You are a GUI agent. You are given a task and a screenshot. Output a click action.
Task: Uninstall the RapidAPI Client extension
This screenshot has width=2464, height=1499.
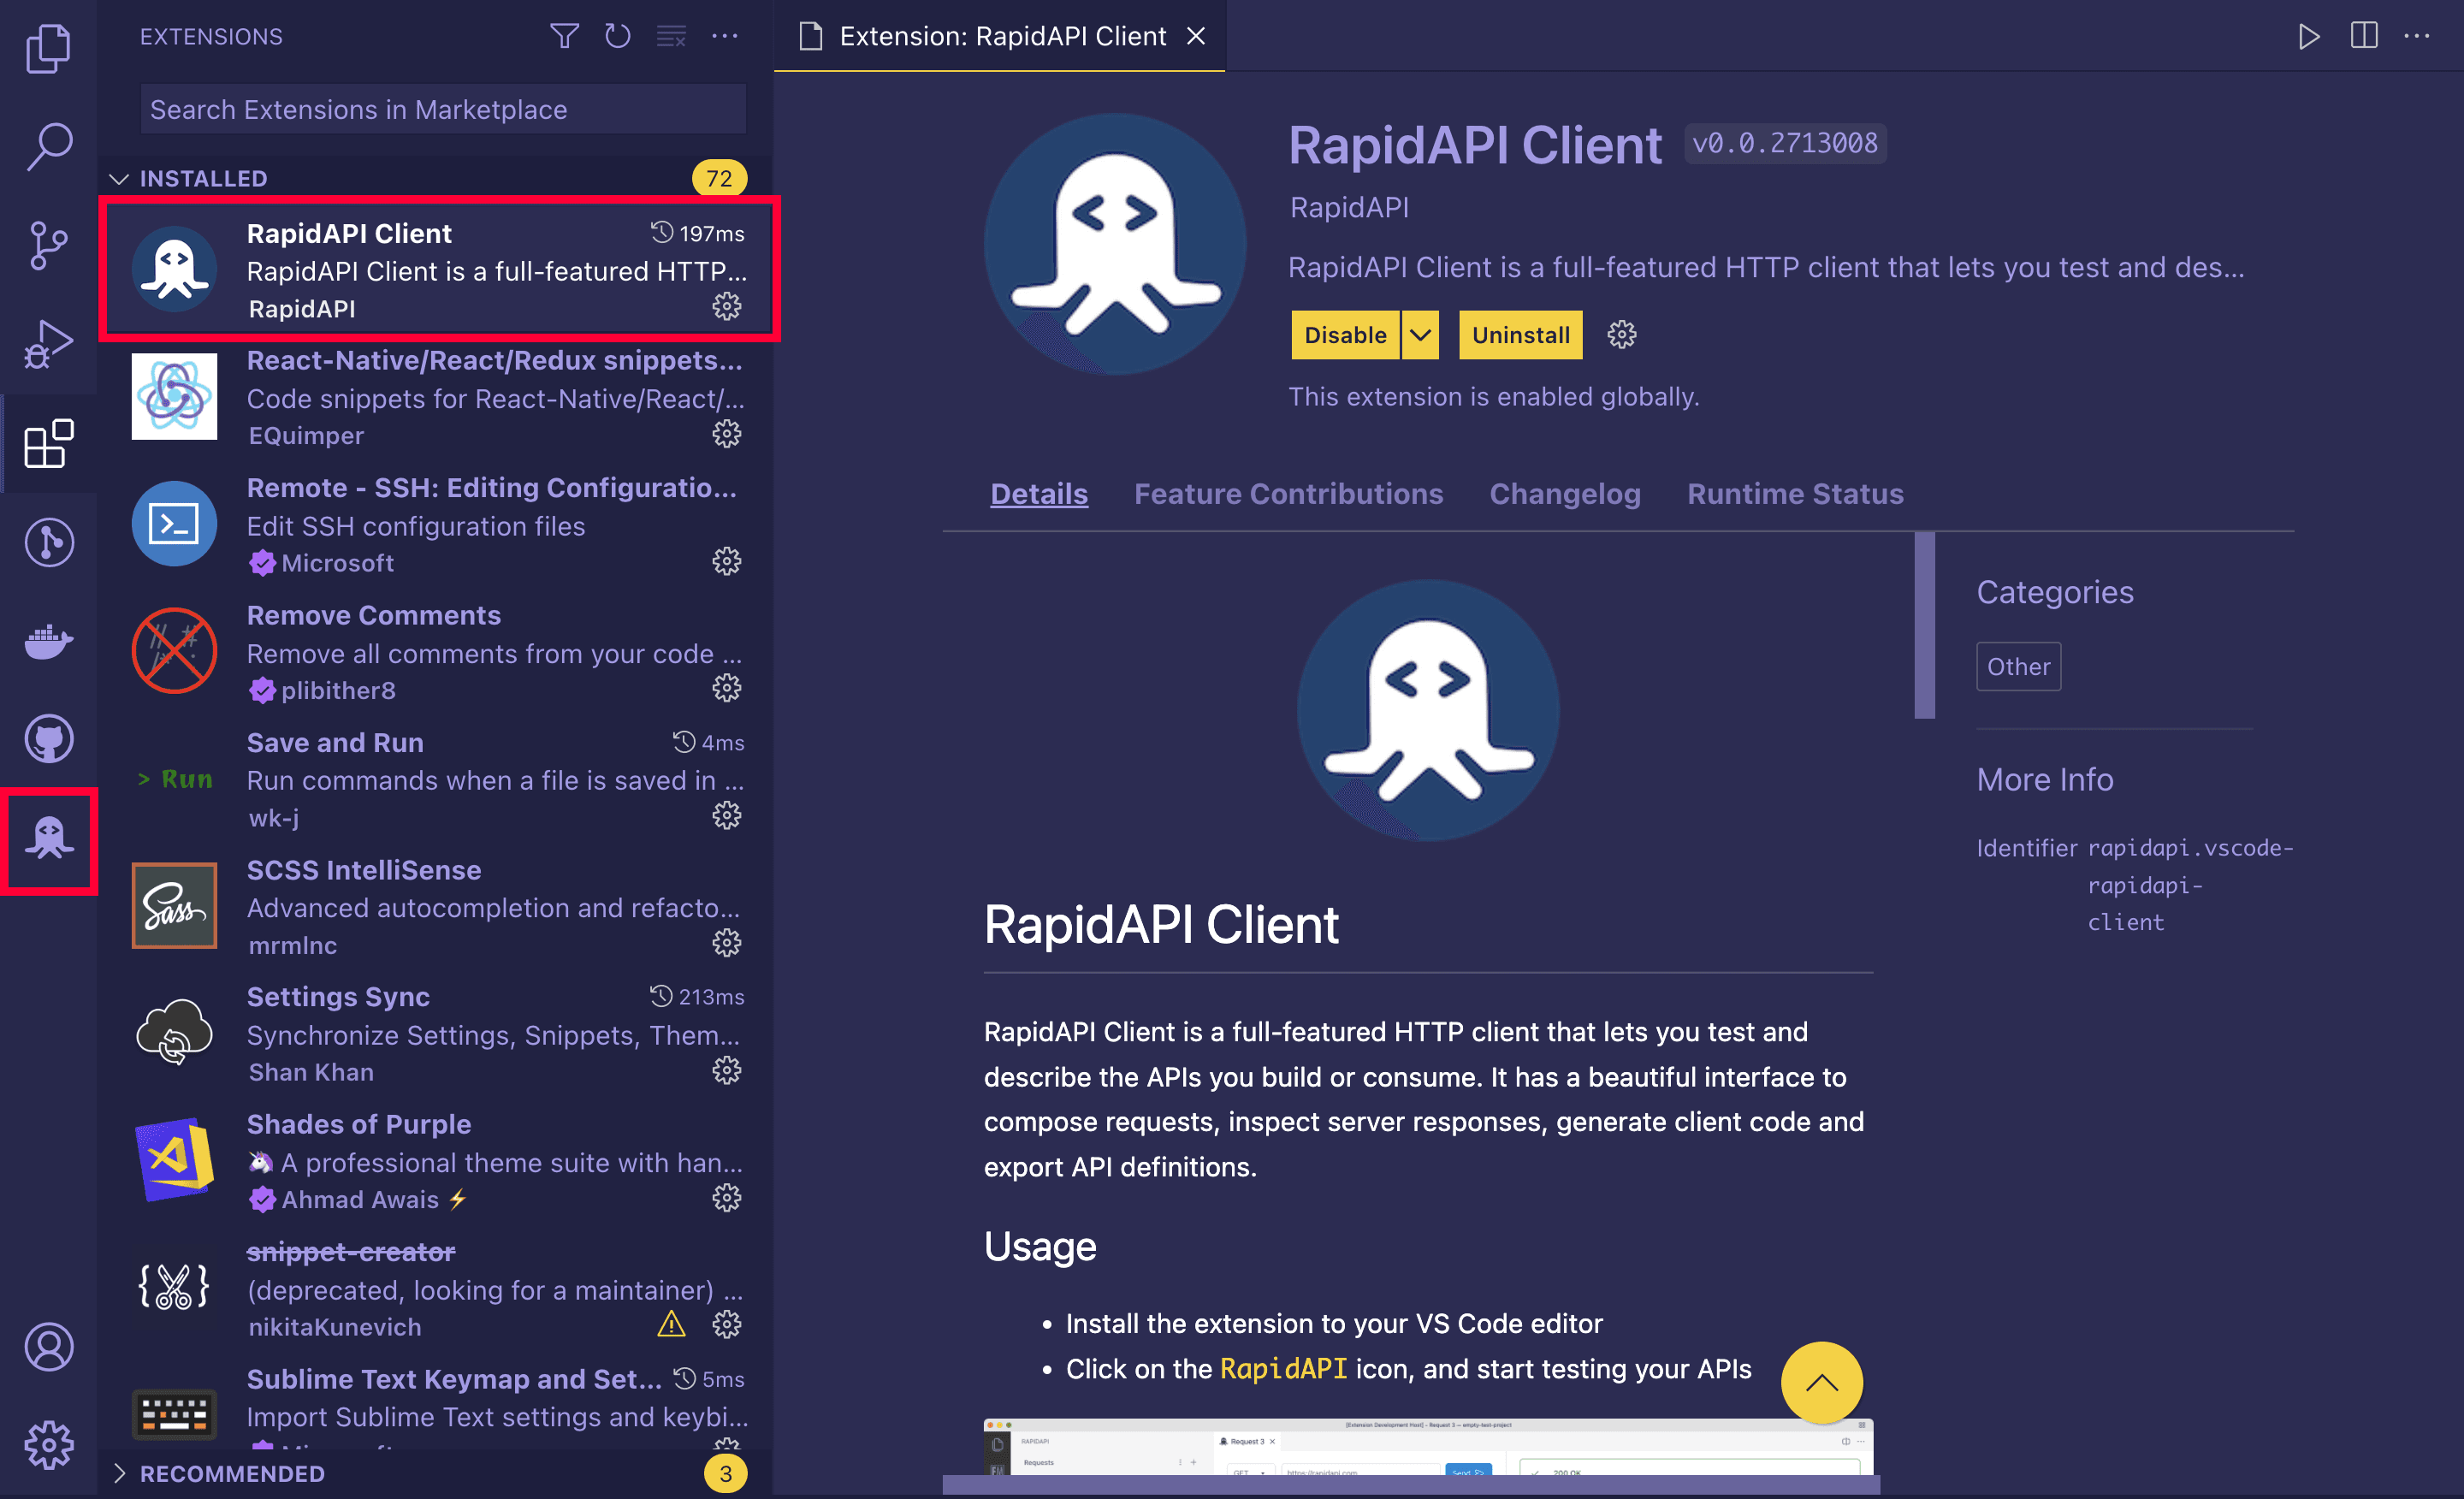point(1520,335)
